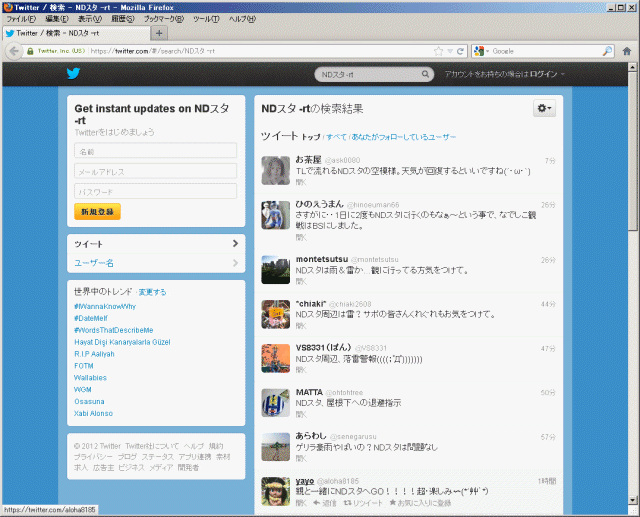Open the gear settings menu in results

(544, 108)
